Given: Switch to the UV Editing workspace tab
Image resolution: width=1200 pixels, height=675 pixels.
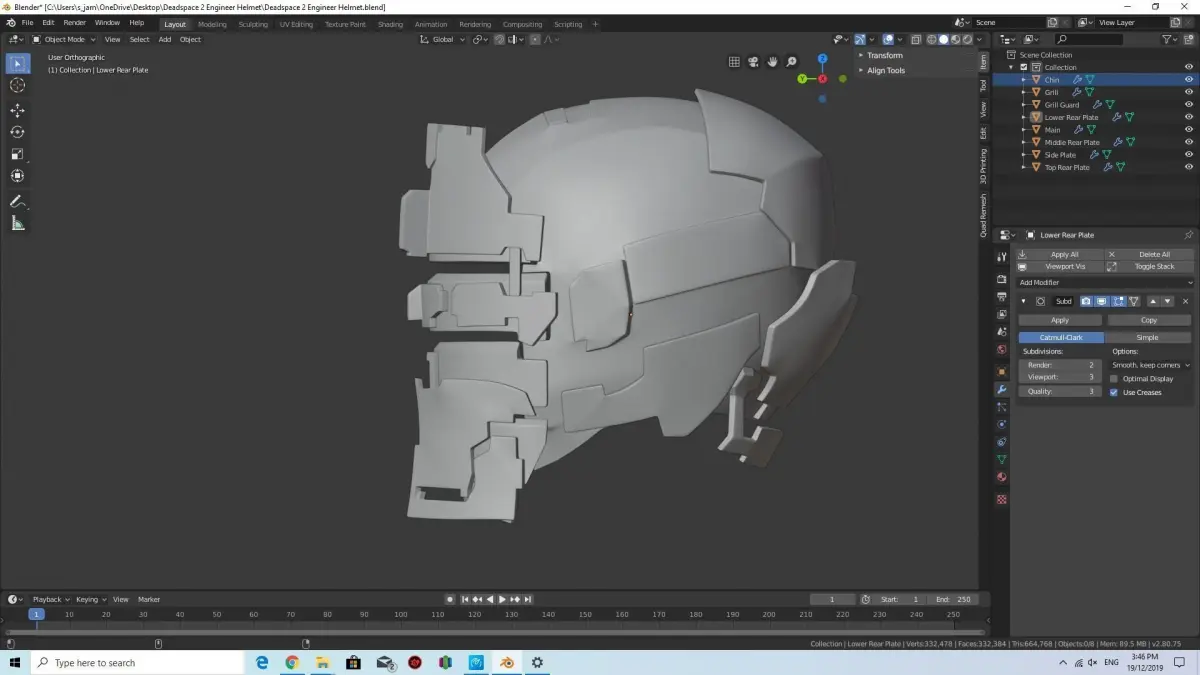Looking at the screenshot, I should (296, 24).
